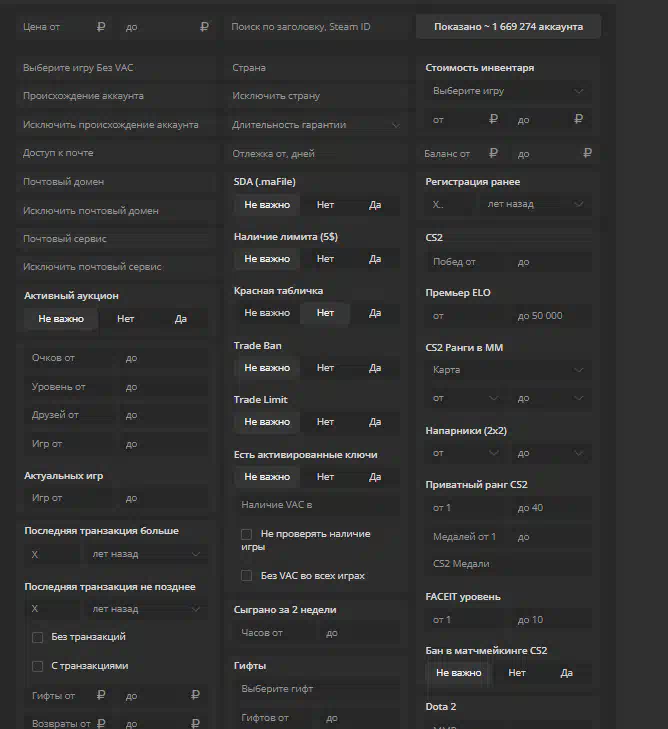
Task: Click the 'Исключить почтовый сервис' field
Action: (116, 267)
